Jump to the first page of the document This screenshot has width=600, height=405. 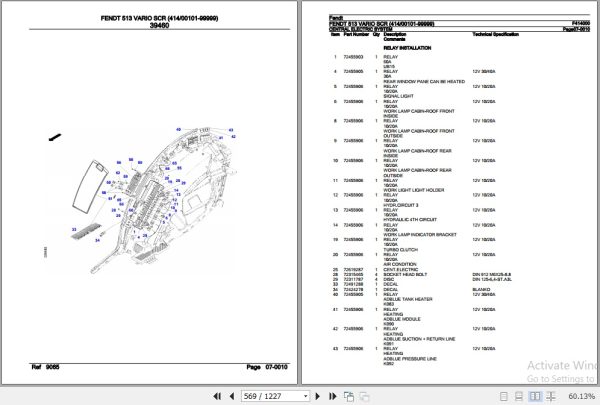click(217, 396)
